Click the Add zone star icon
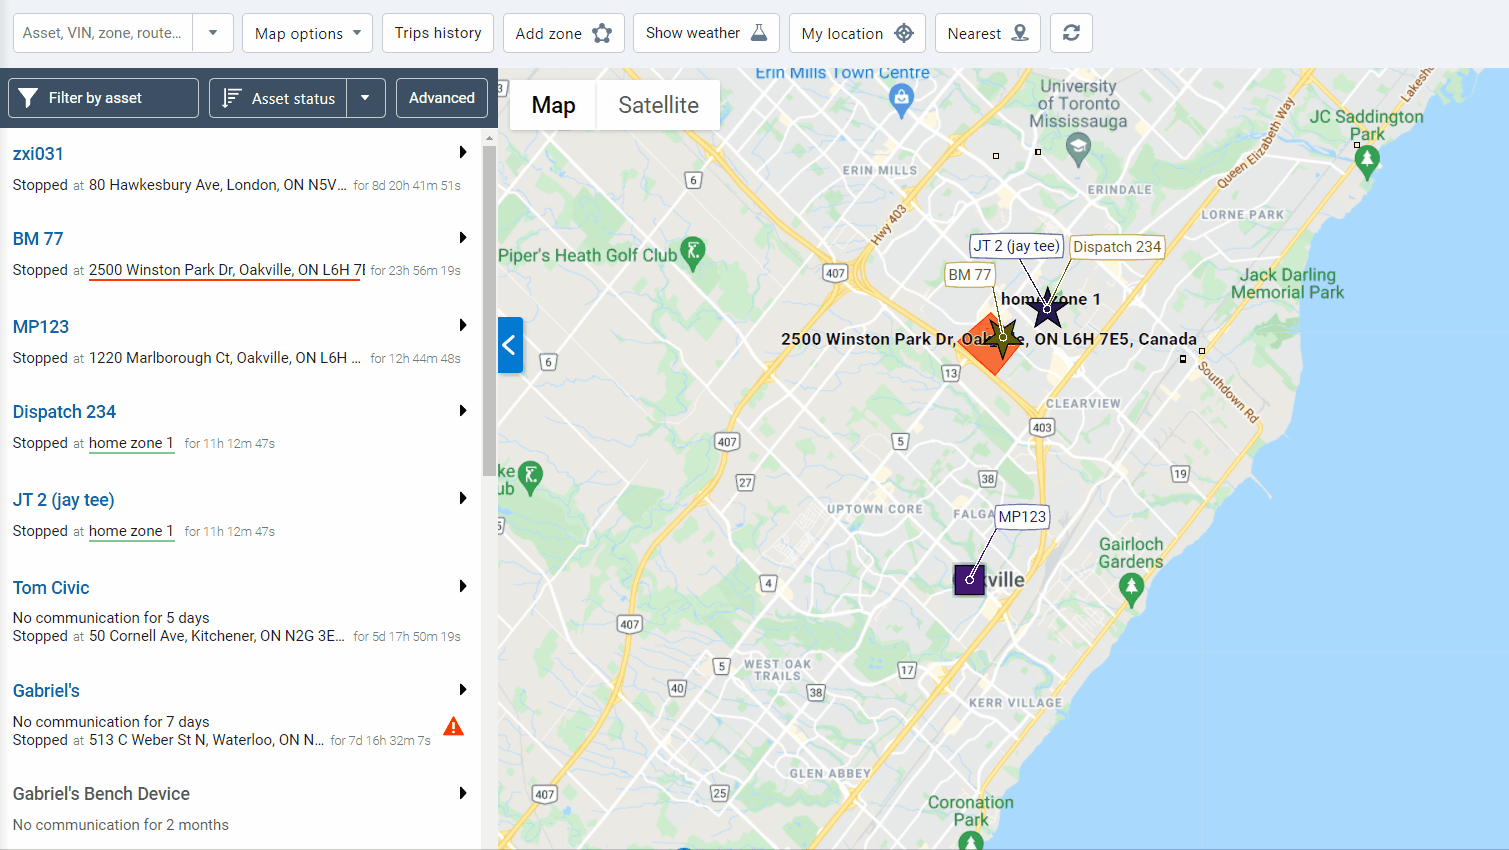 600,32
